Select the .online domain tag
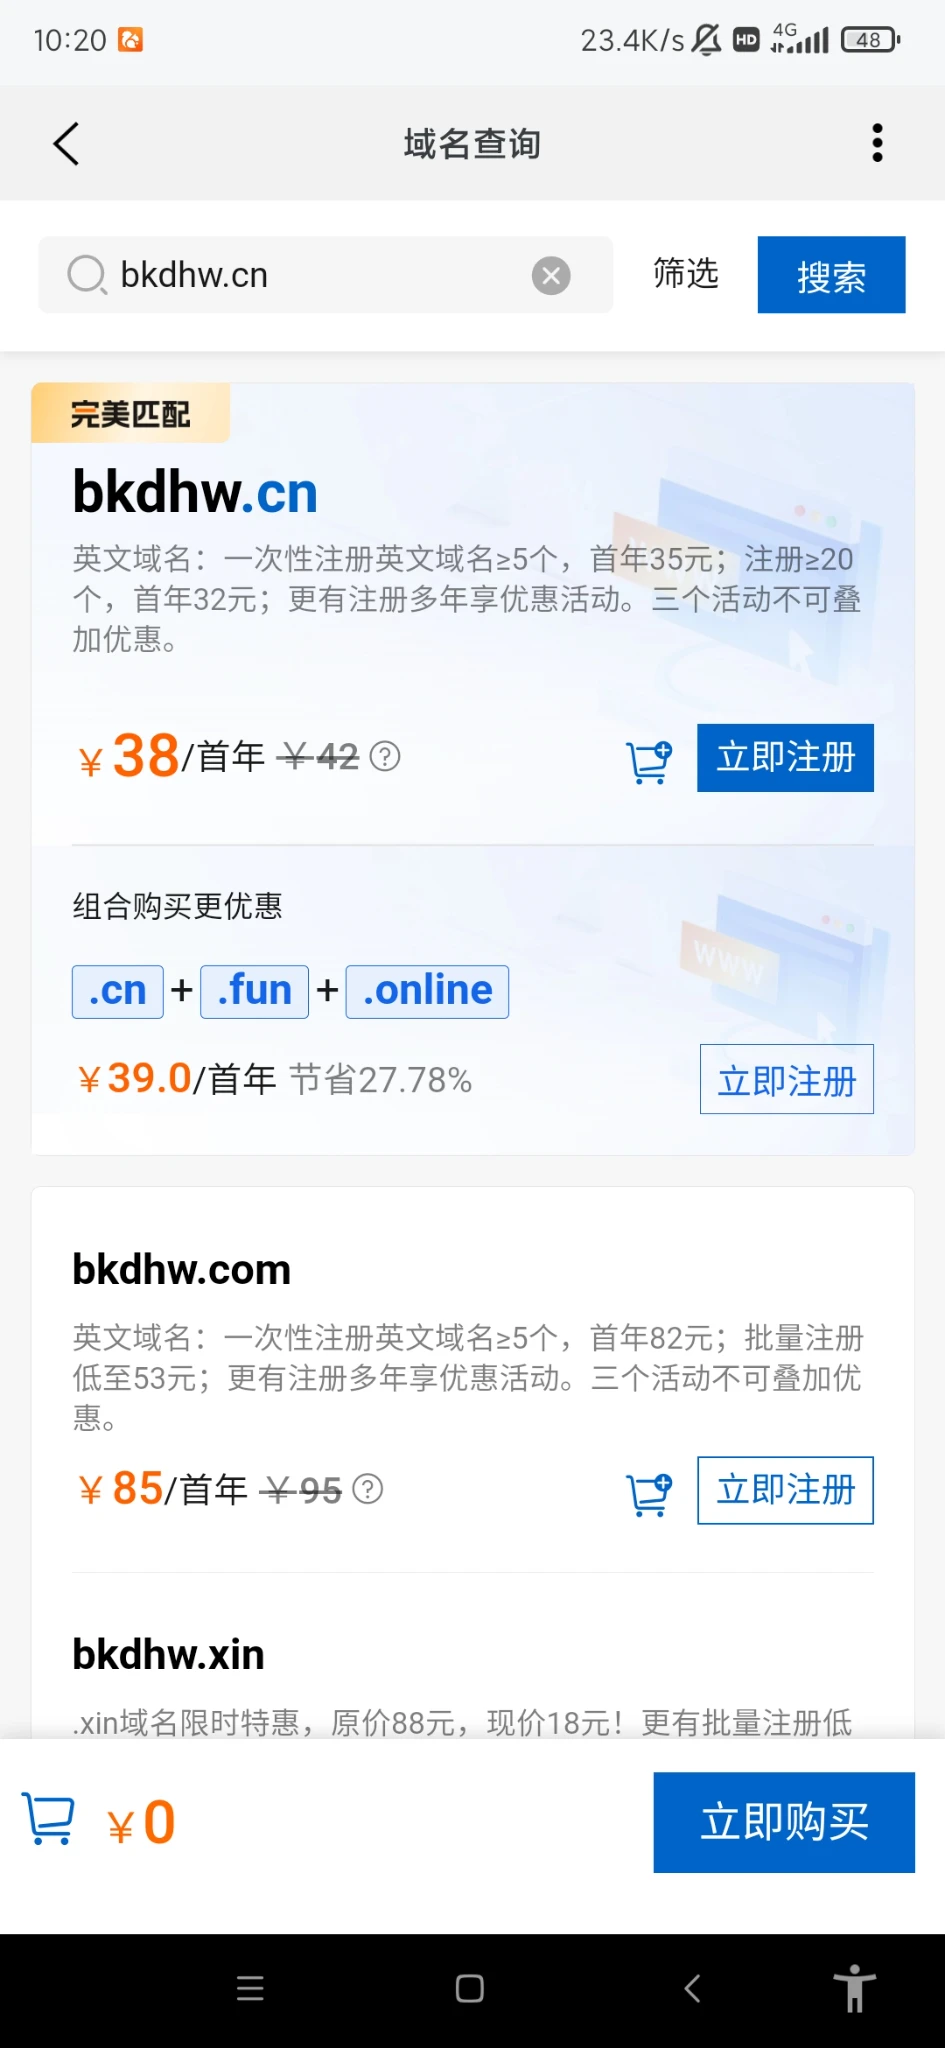The height and width of the screenshot is (2048, 945). click(427, 991)
